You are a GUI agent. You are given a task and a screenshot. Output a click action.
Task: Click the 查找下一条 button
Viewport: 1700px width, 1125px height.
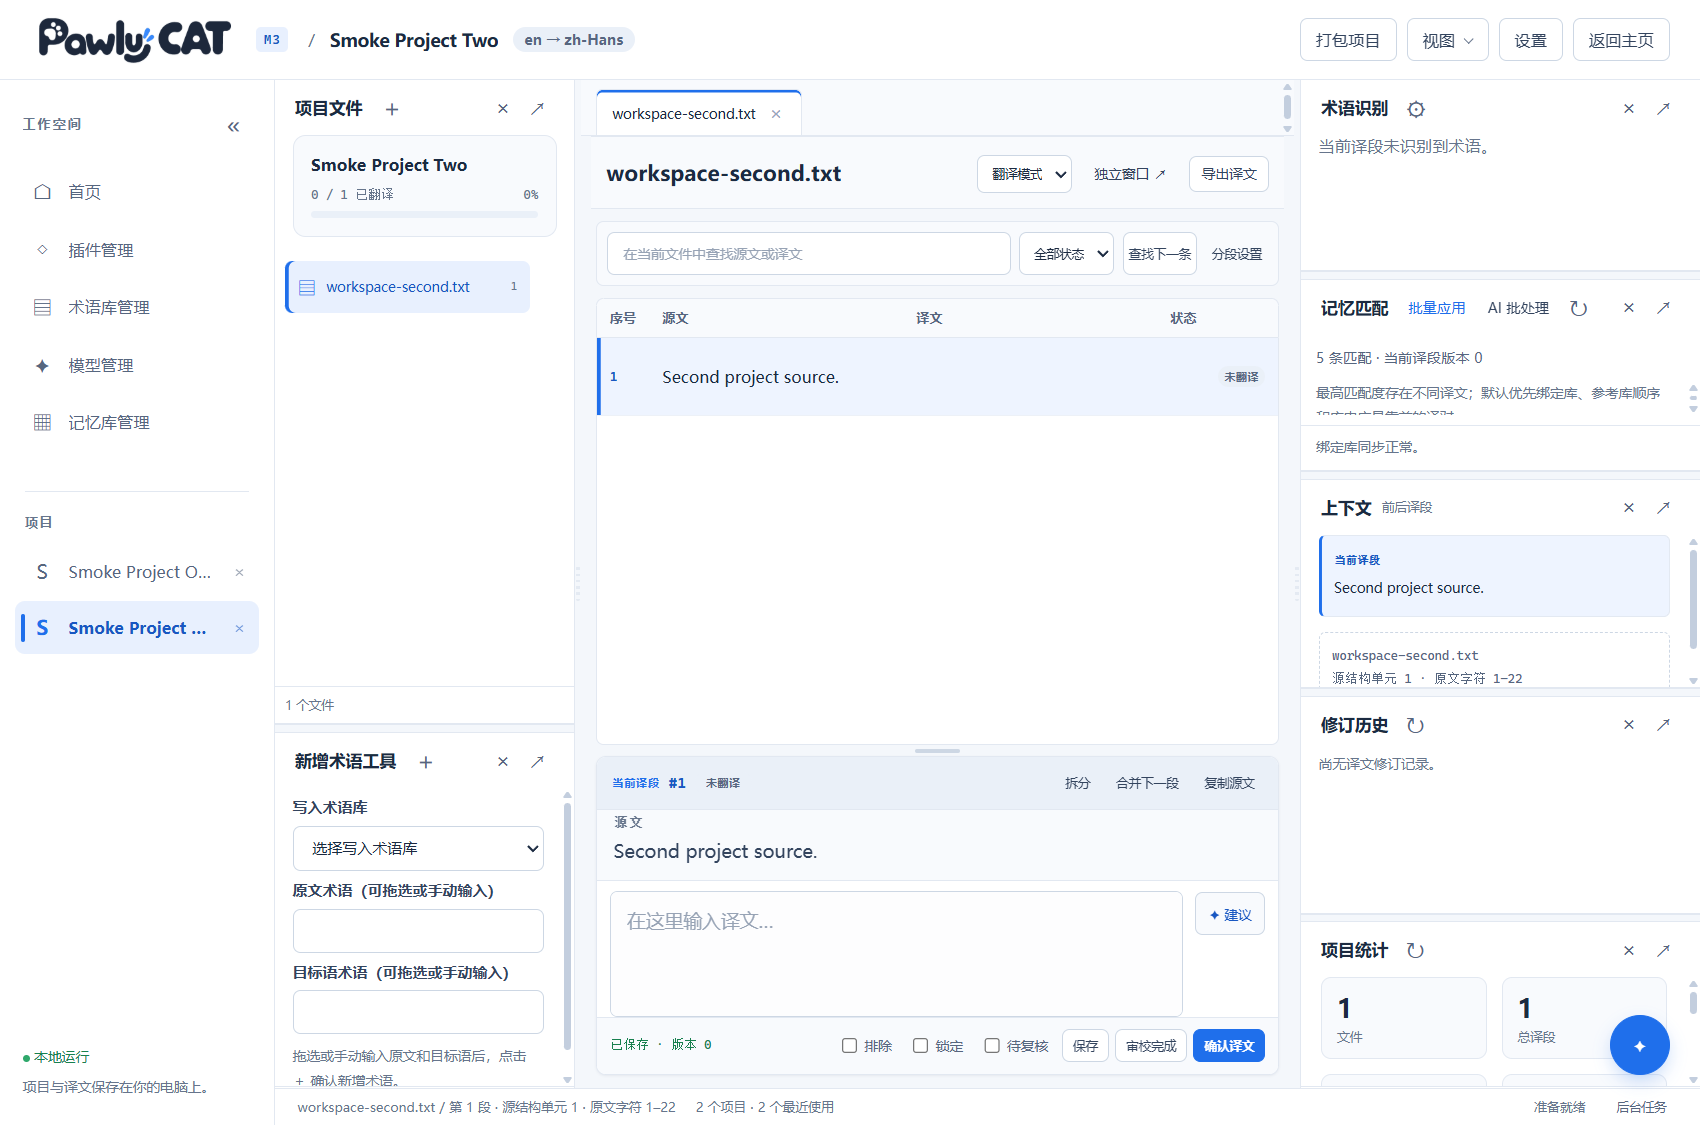click(x=1160, y=254)
